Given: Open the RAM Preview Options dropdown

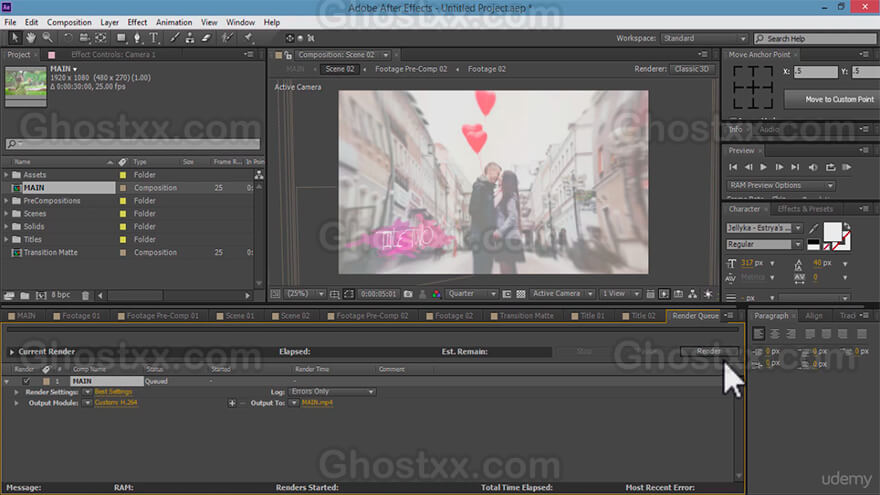Looking at the screenshot, I should 781,185.
